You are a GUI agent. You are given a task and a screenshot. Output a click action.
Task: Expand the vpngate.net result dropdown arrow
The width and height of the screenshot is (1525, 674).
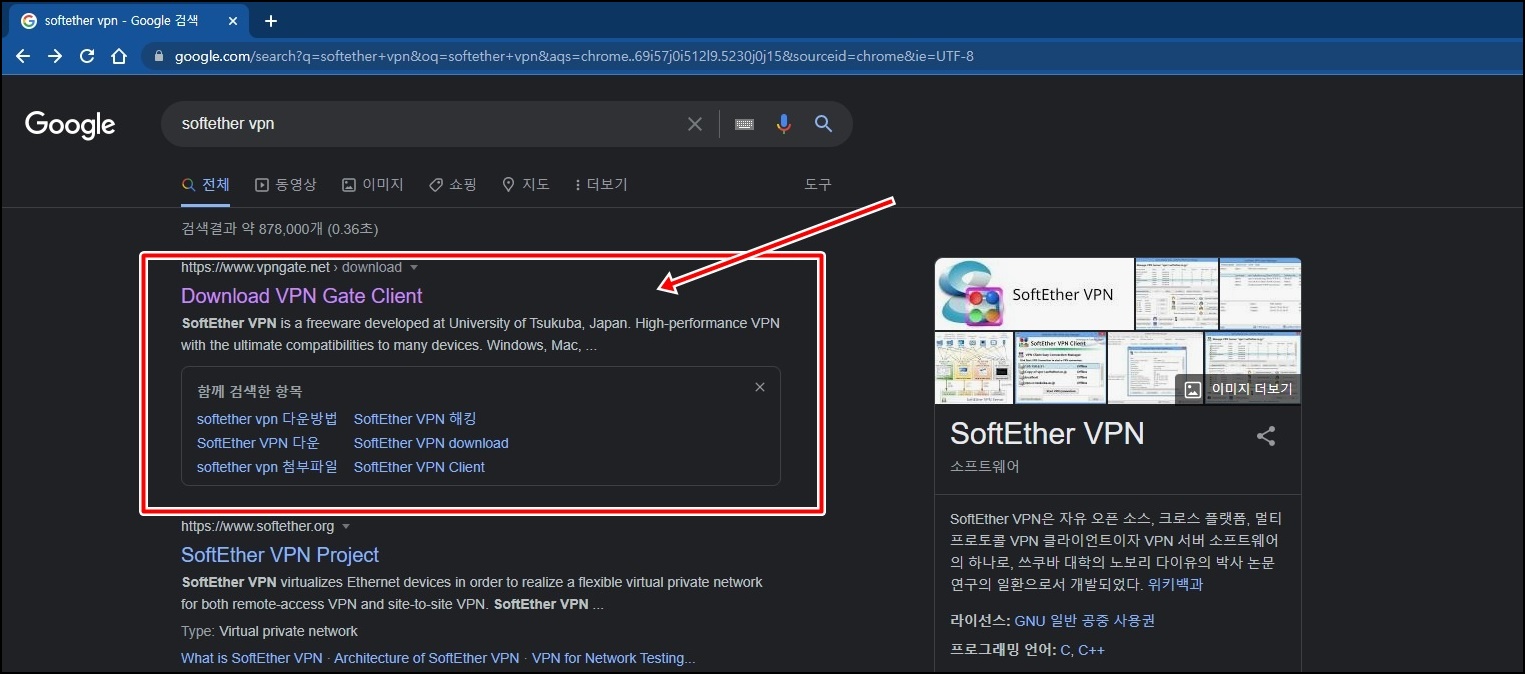(x=414, y=268)
